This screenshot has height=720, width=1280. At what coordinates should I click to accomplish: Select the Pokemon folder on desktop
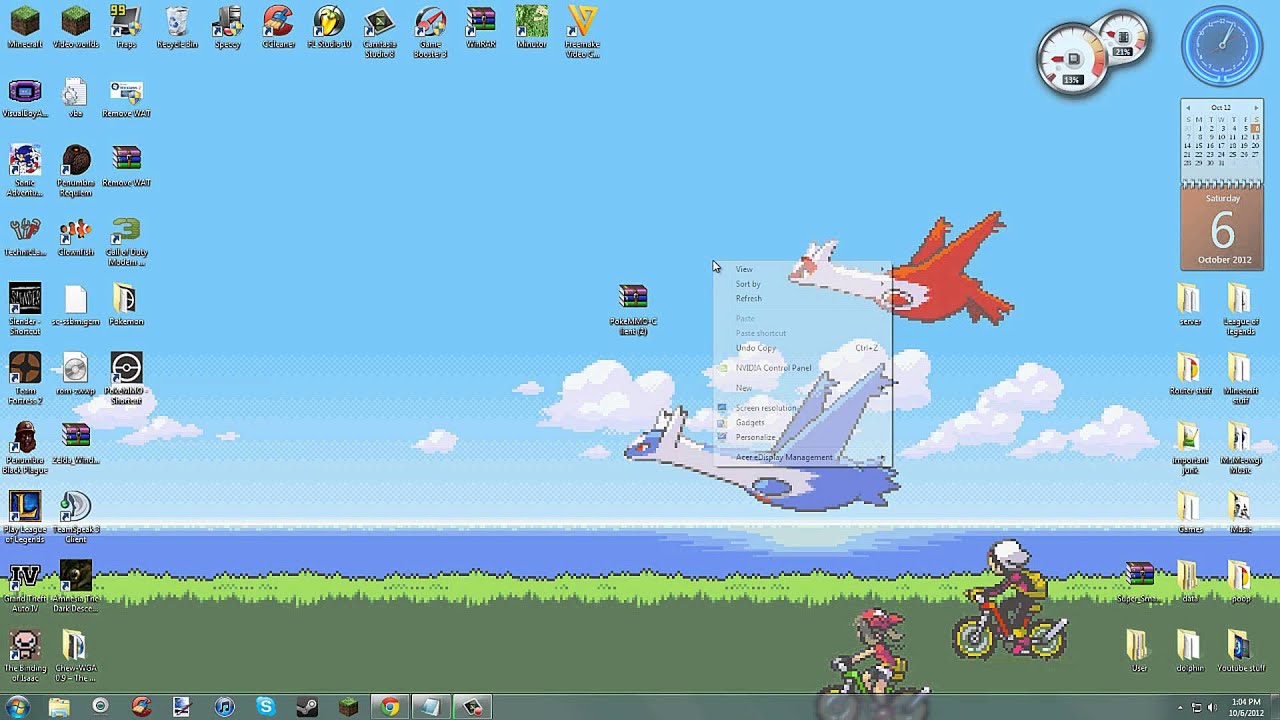(x=126, y=305)
